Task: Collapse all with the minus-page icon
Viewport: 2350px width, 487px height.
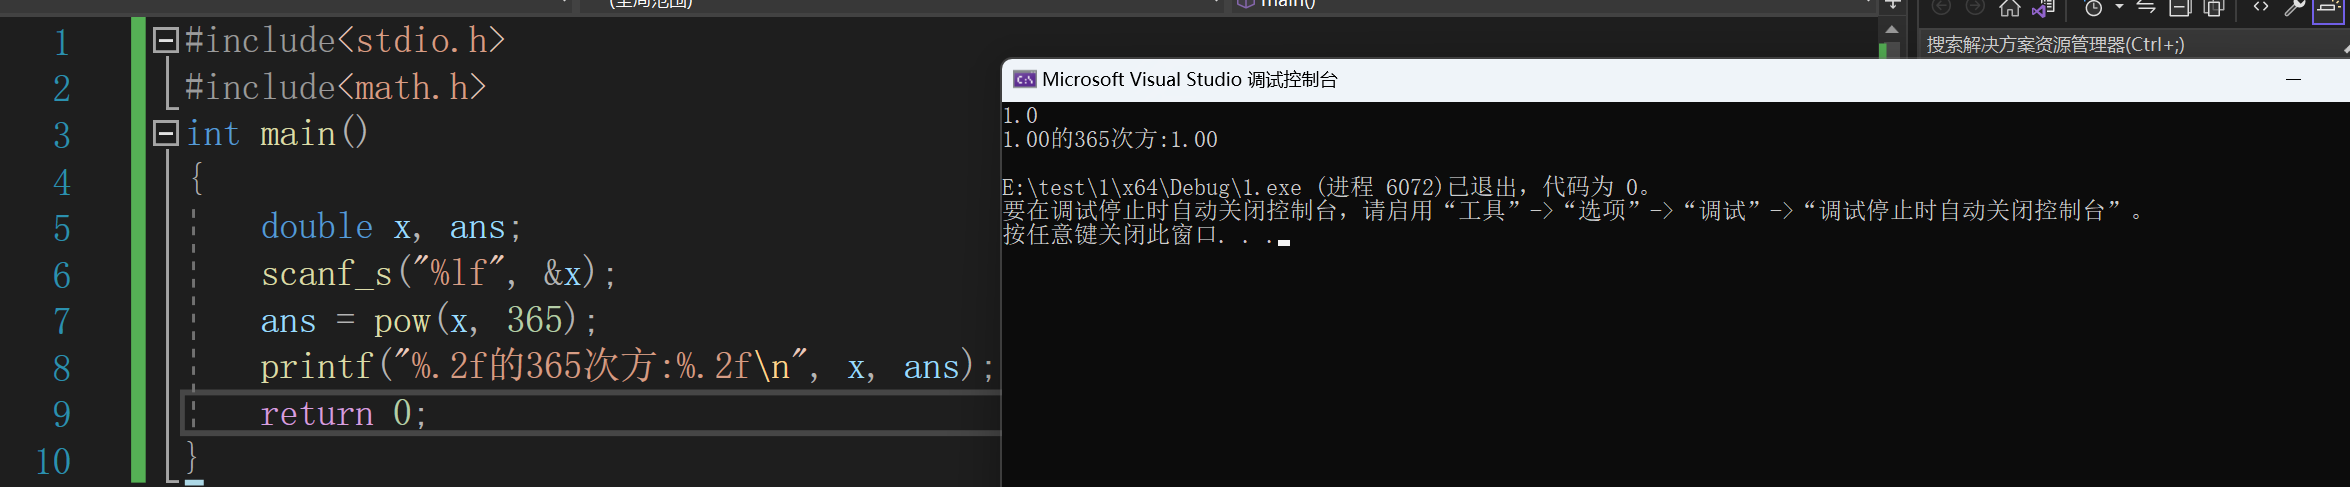Action: [2180, 8]
